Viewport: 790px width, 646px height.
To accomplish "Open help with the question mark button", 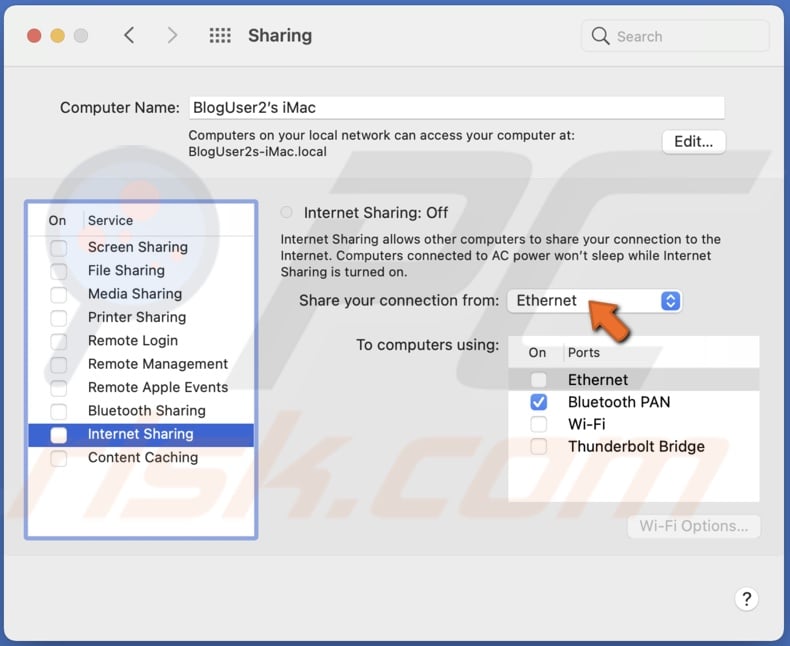I will 747,599.
